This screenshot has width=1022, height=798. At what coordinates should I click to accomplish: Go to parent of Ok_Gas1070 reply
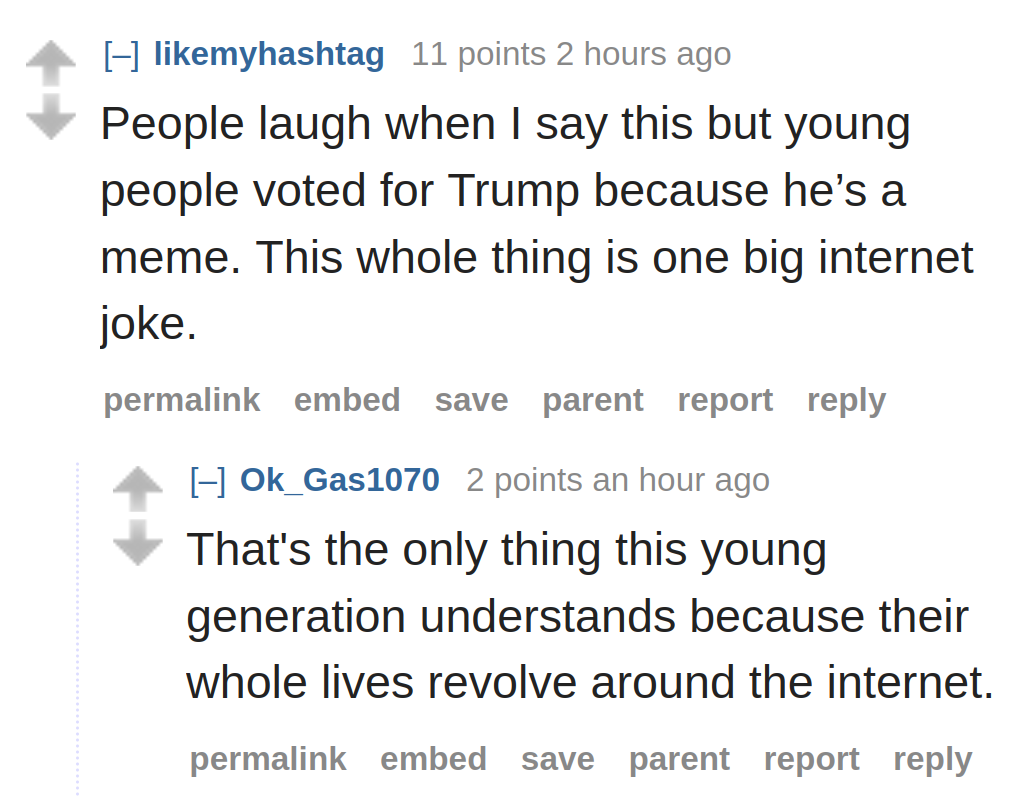(x=679, y=759)
